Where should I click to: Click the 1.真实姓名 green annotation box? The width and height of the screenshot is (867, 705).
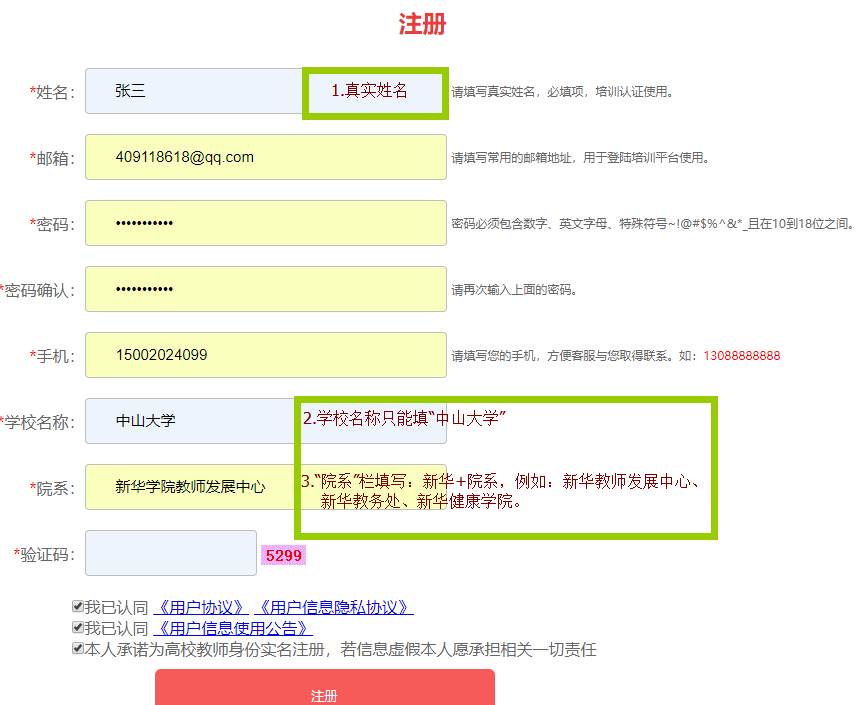[x=375, y=92]
